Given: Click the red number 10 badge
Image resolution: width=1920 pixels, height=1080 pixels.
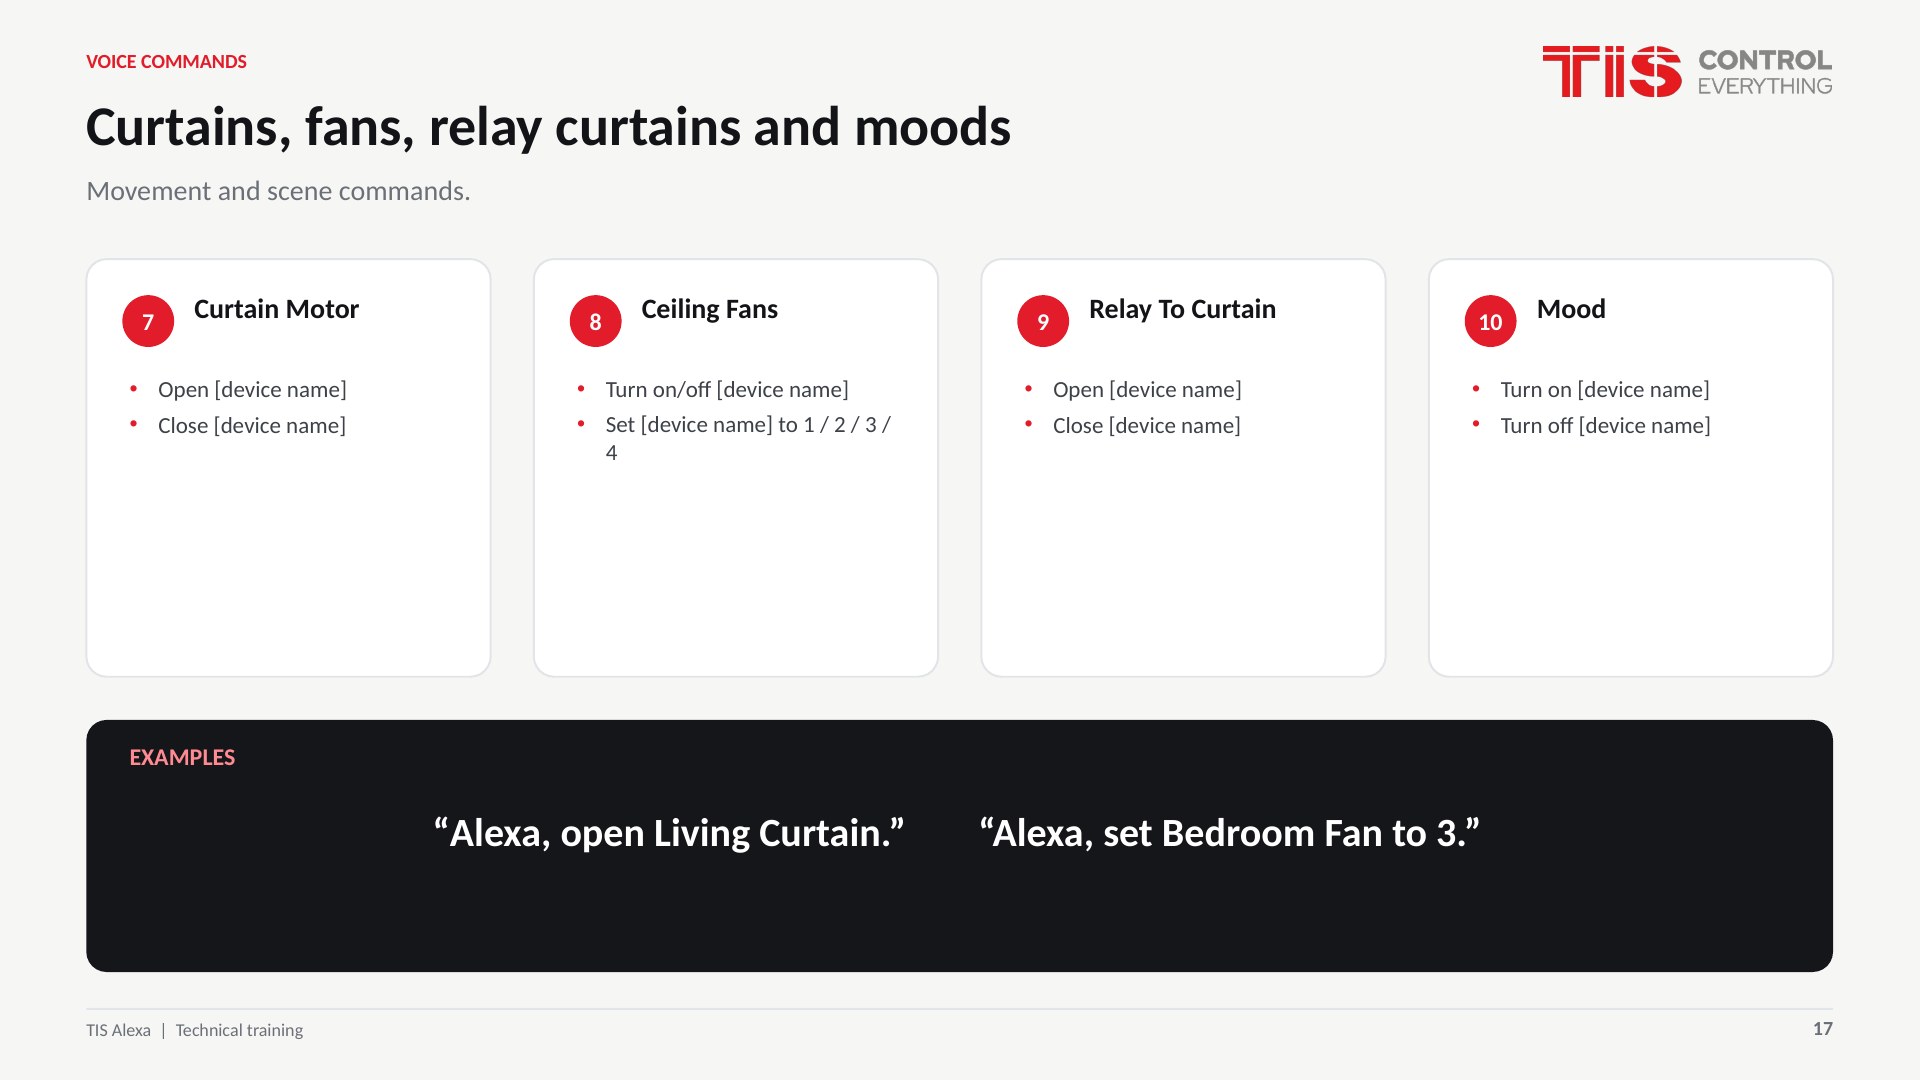Looking at the screenshot, I should point(1490,321).
